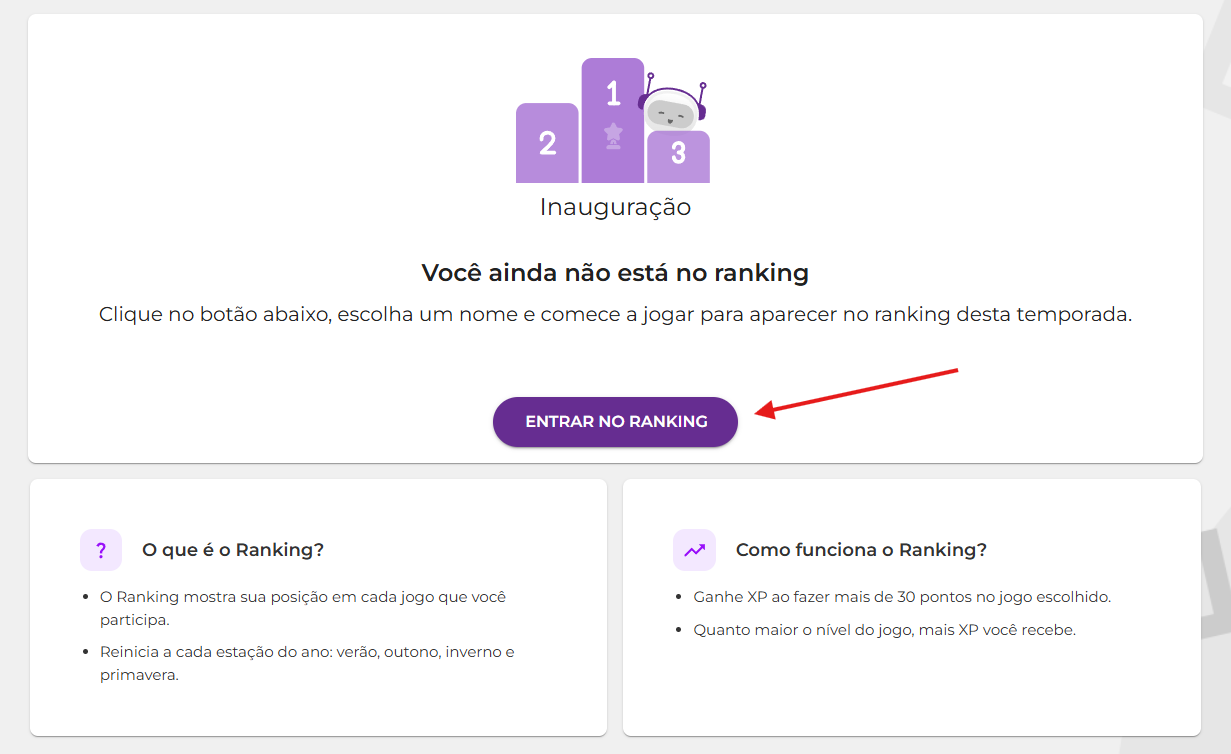Click the red arrow annotation
This screenshot has width=1231, height=754.
click(856, 391)
